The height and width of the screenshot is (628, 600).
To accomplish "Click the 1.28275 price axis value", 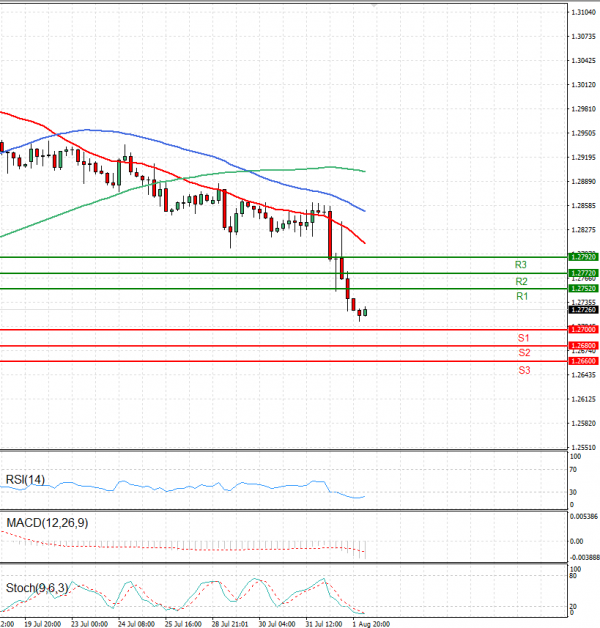I will point(584,230).
